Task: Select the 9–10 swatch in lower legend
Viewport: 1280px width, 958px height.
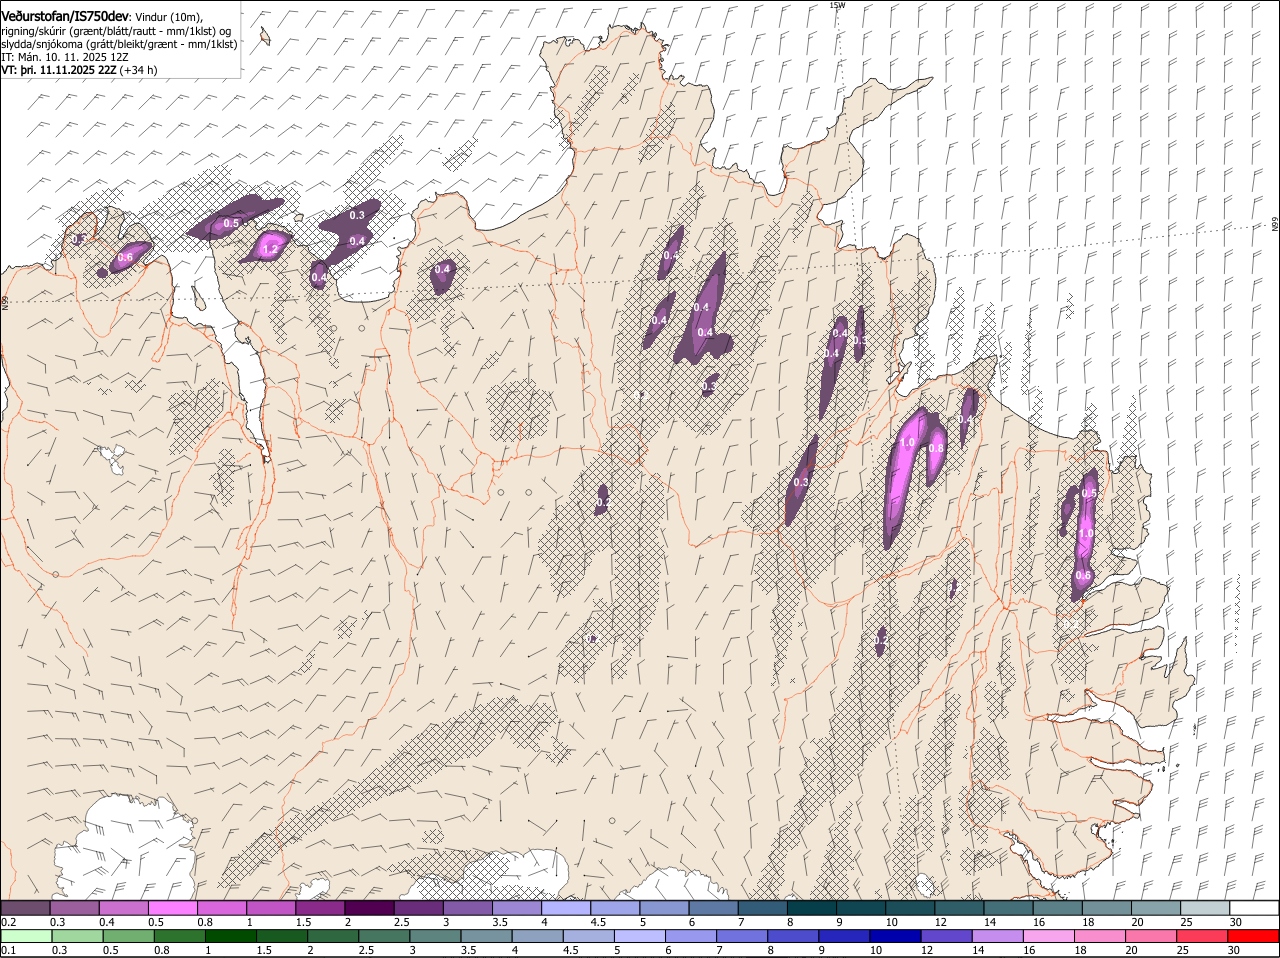Action: [x=843, y=936]
